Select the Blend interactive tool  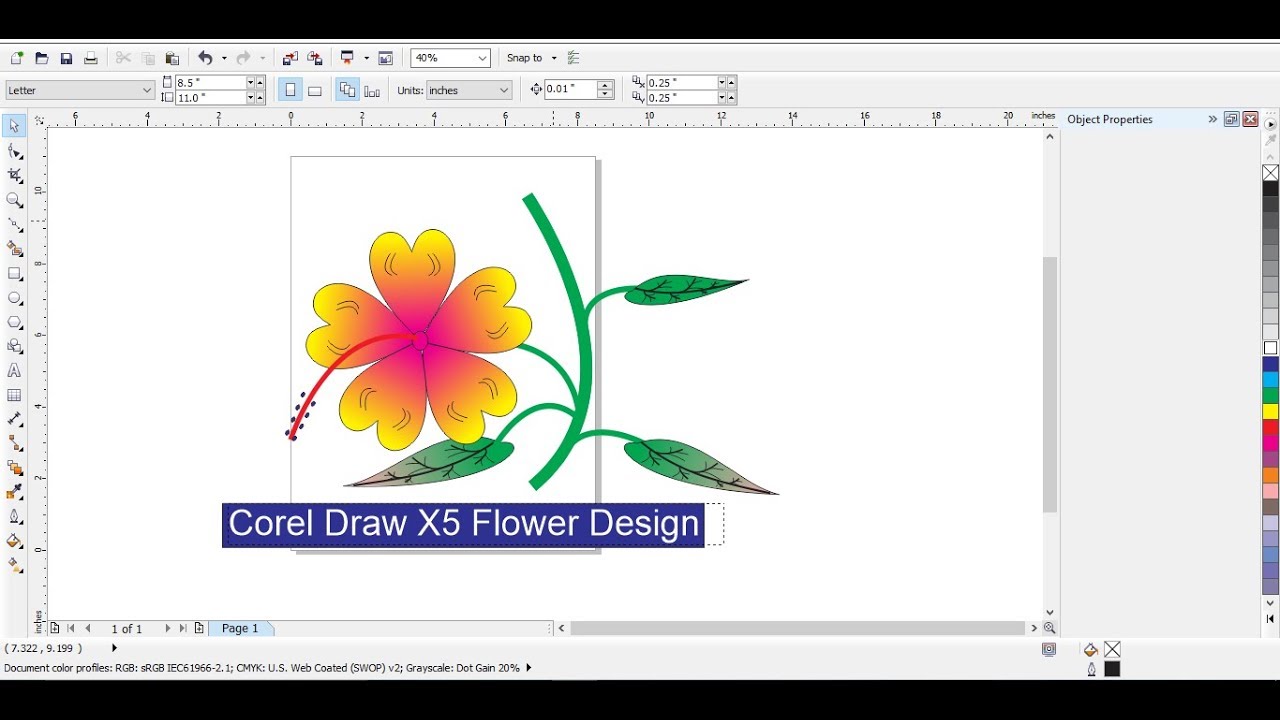point(14,468)
